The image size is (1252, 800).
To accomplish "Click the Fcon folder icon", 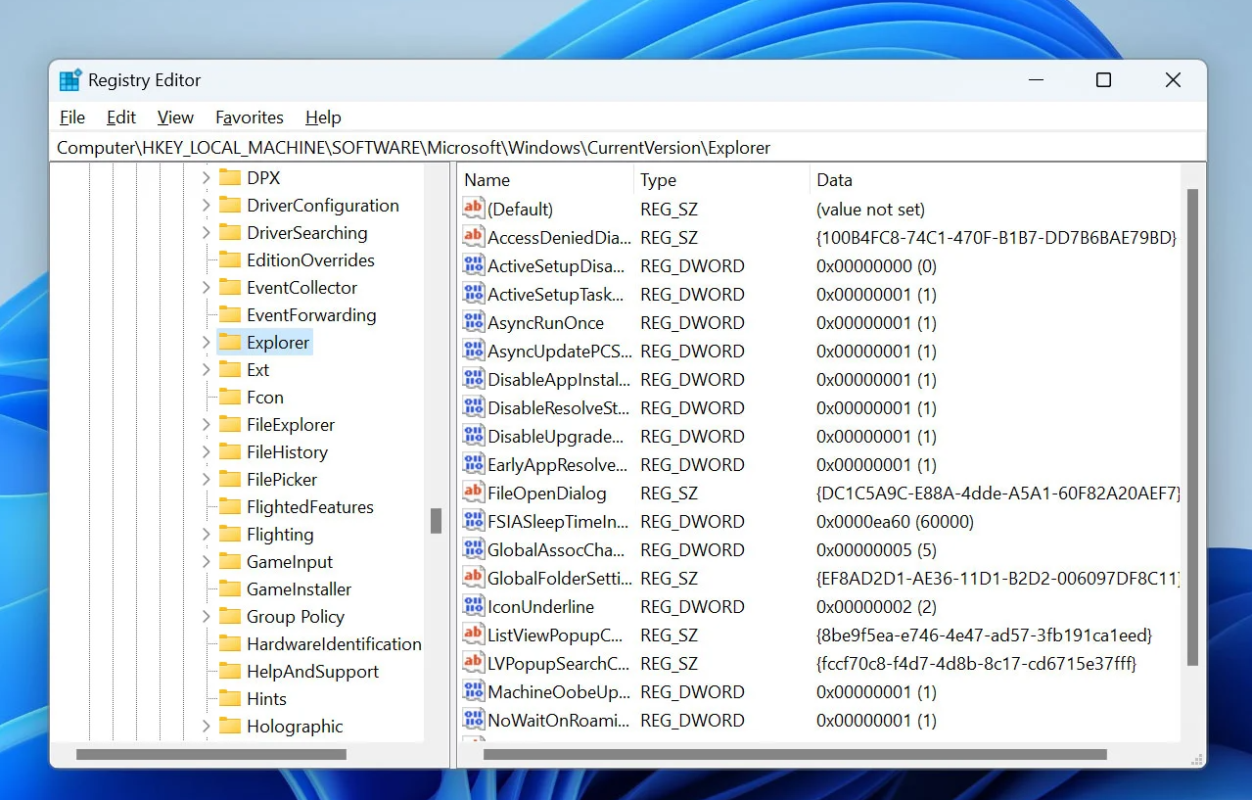I will tap(230, 397).
